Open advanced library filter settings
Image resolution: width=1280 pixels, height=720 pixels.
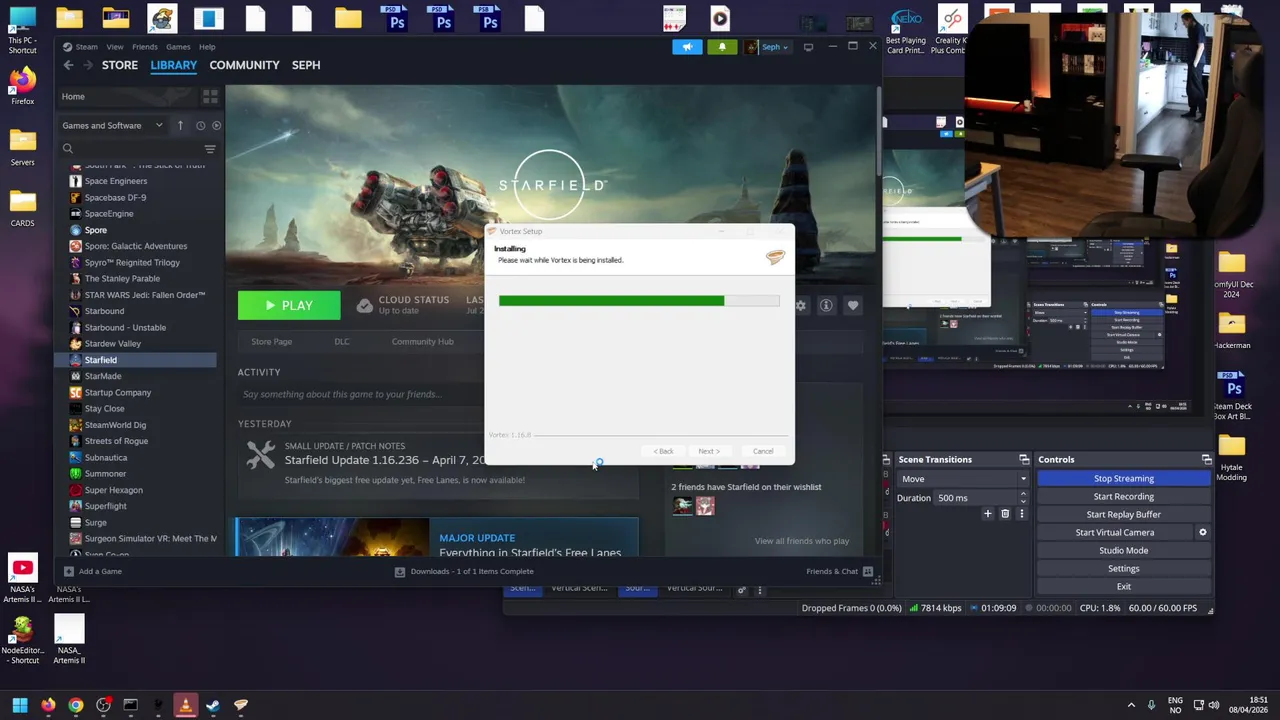pos(210,149)
